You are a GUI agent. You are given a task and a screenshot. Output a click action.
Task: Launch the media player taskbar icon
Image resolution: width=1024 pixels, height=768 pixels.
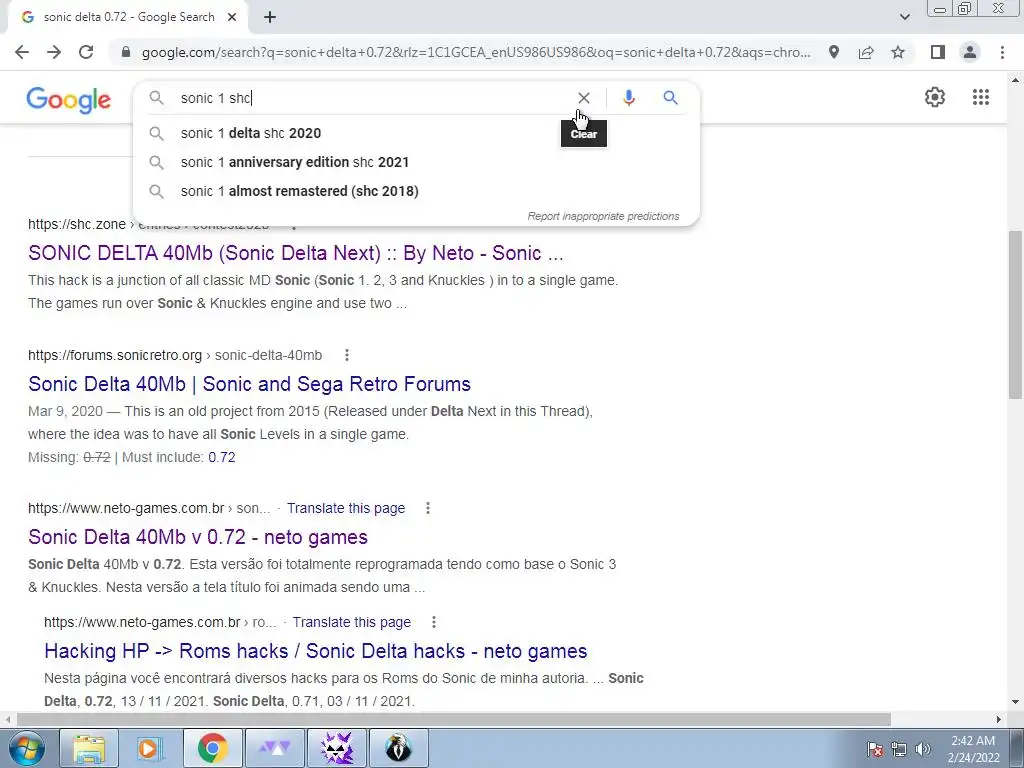tap(148, 748)
